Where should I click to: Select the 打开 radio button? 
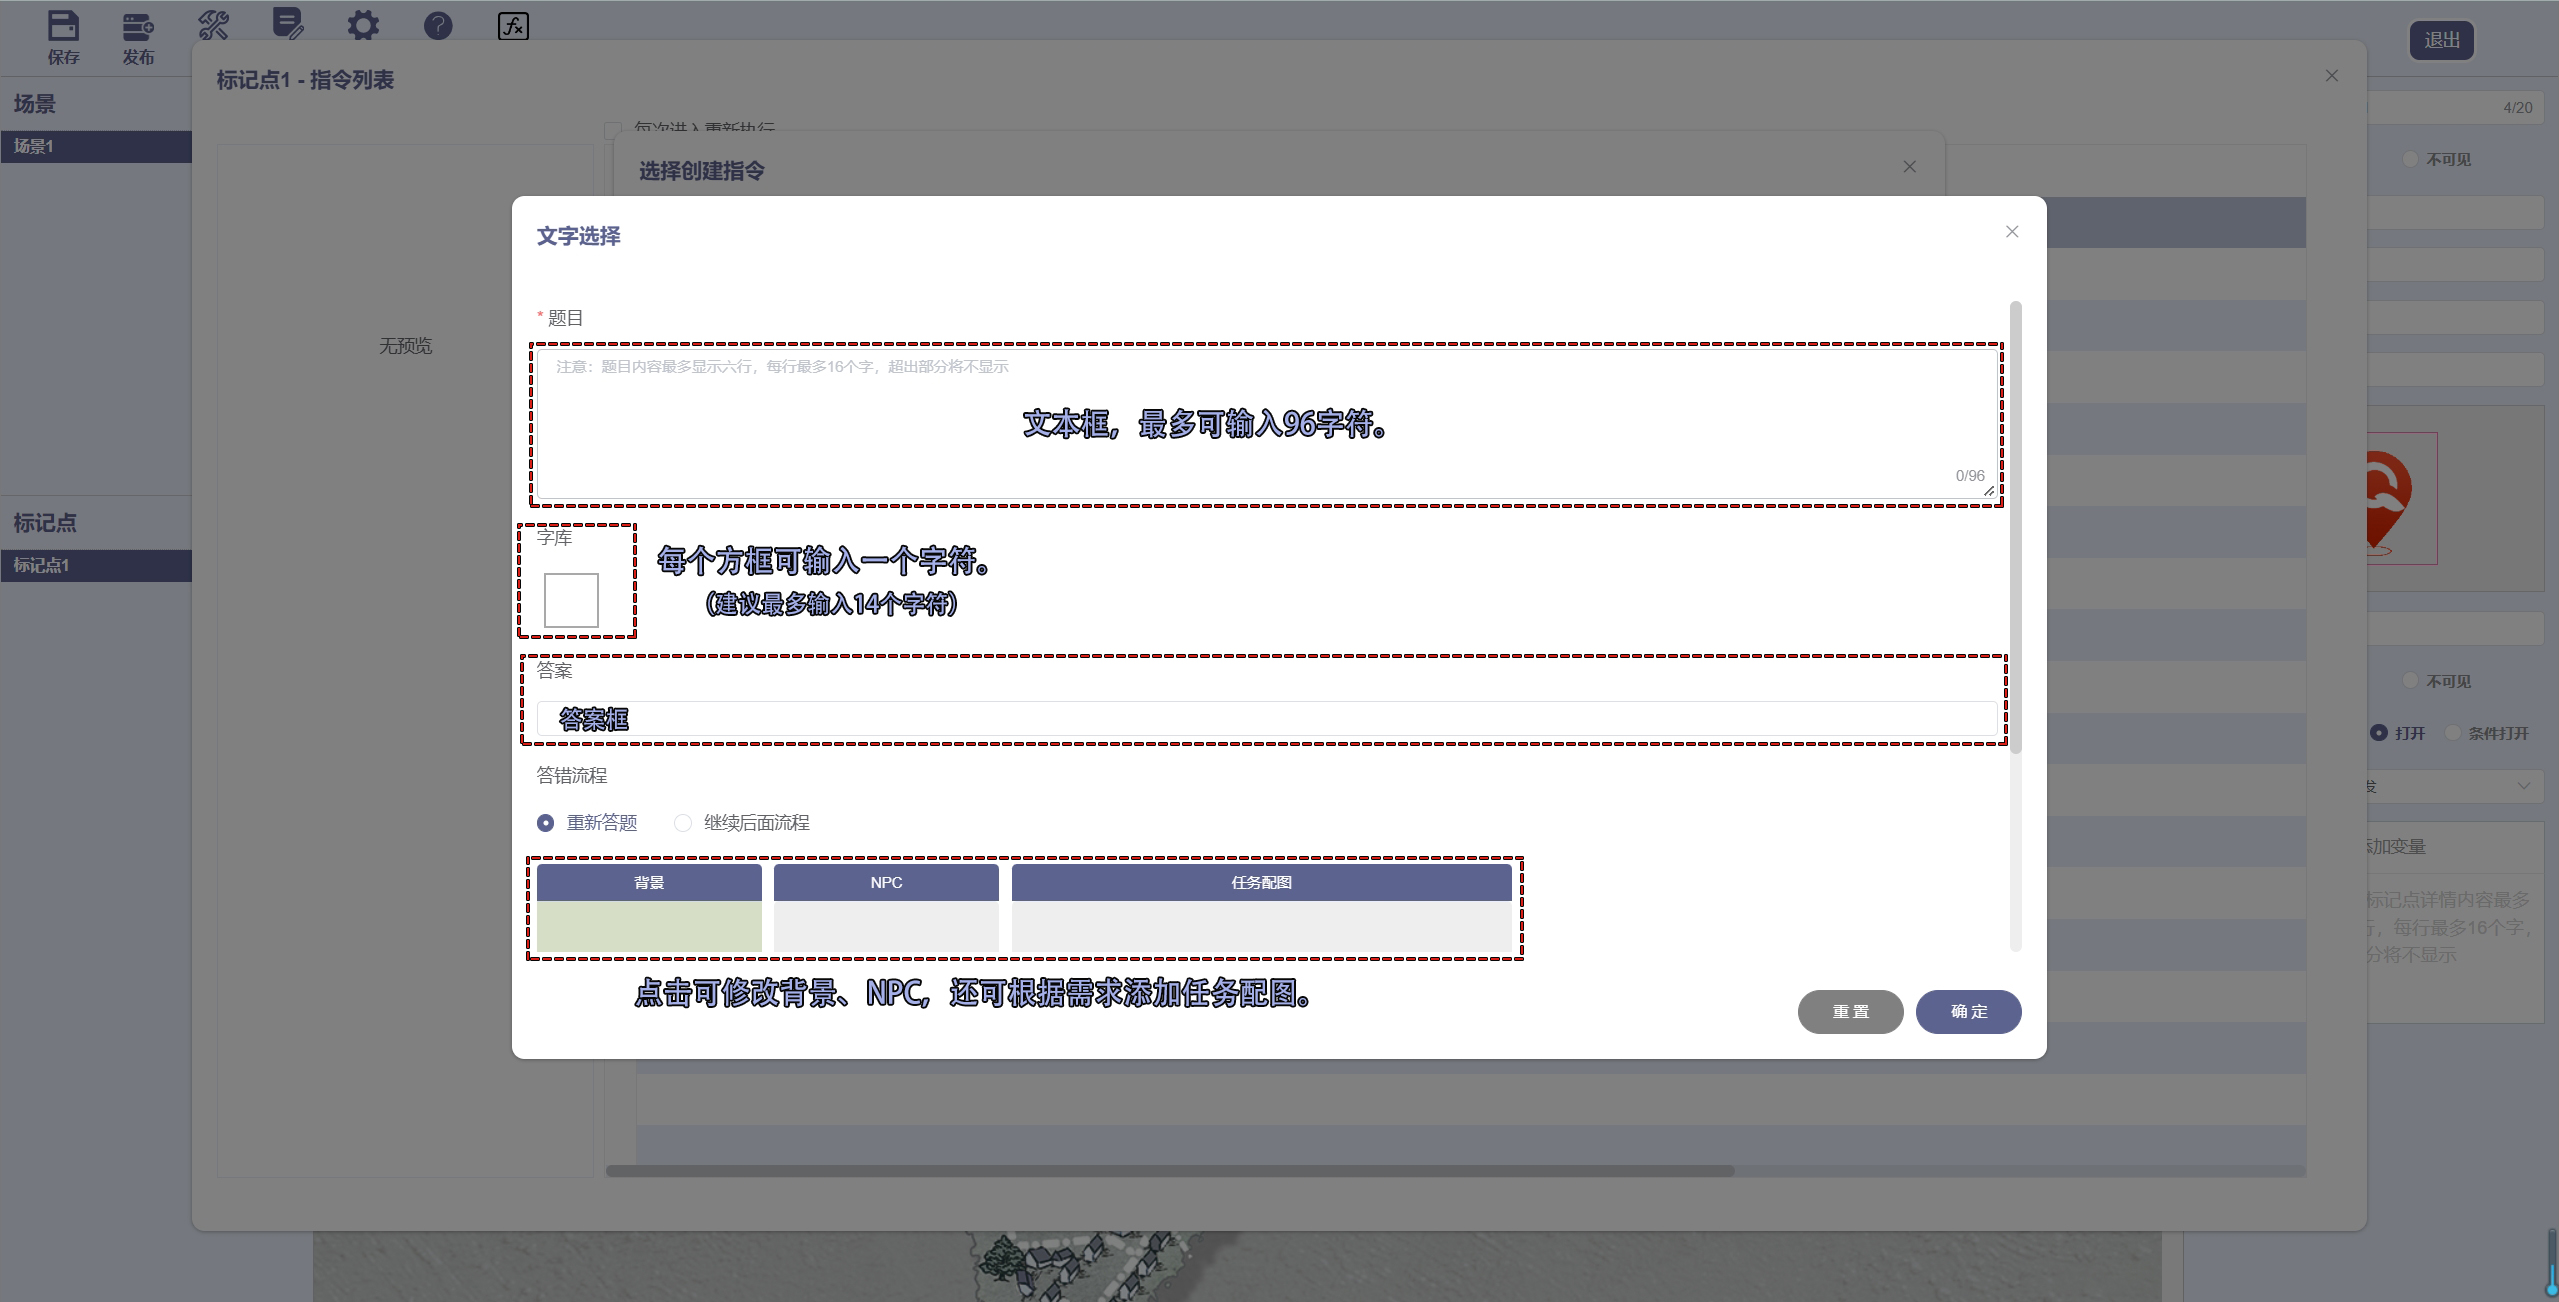(x=2379, y=733)
